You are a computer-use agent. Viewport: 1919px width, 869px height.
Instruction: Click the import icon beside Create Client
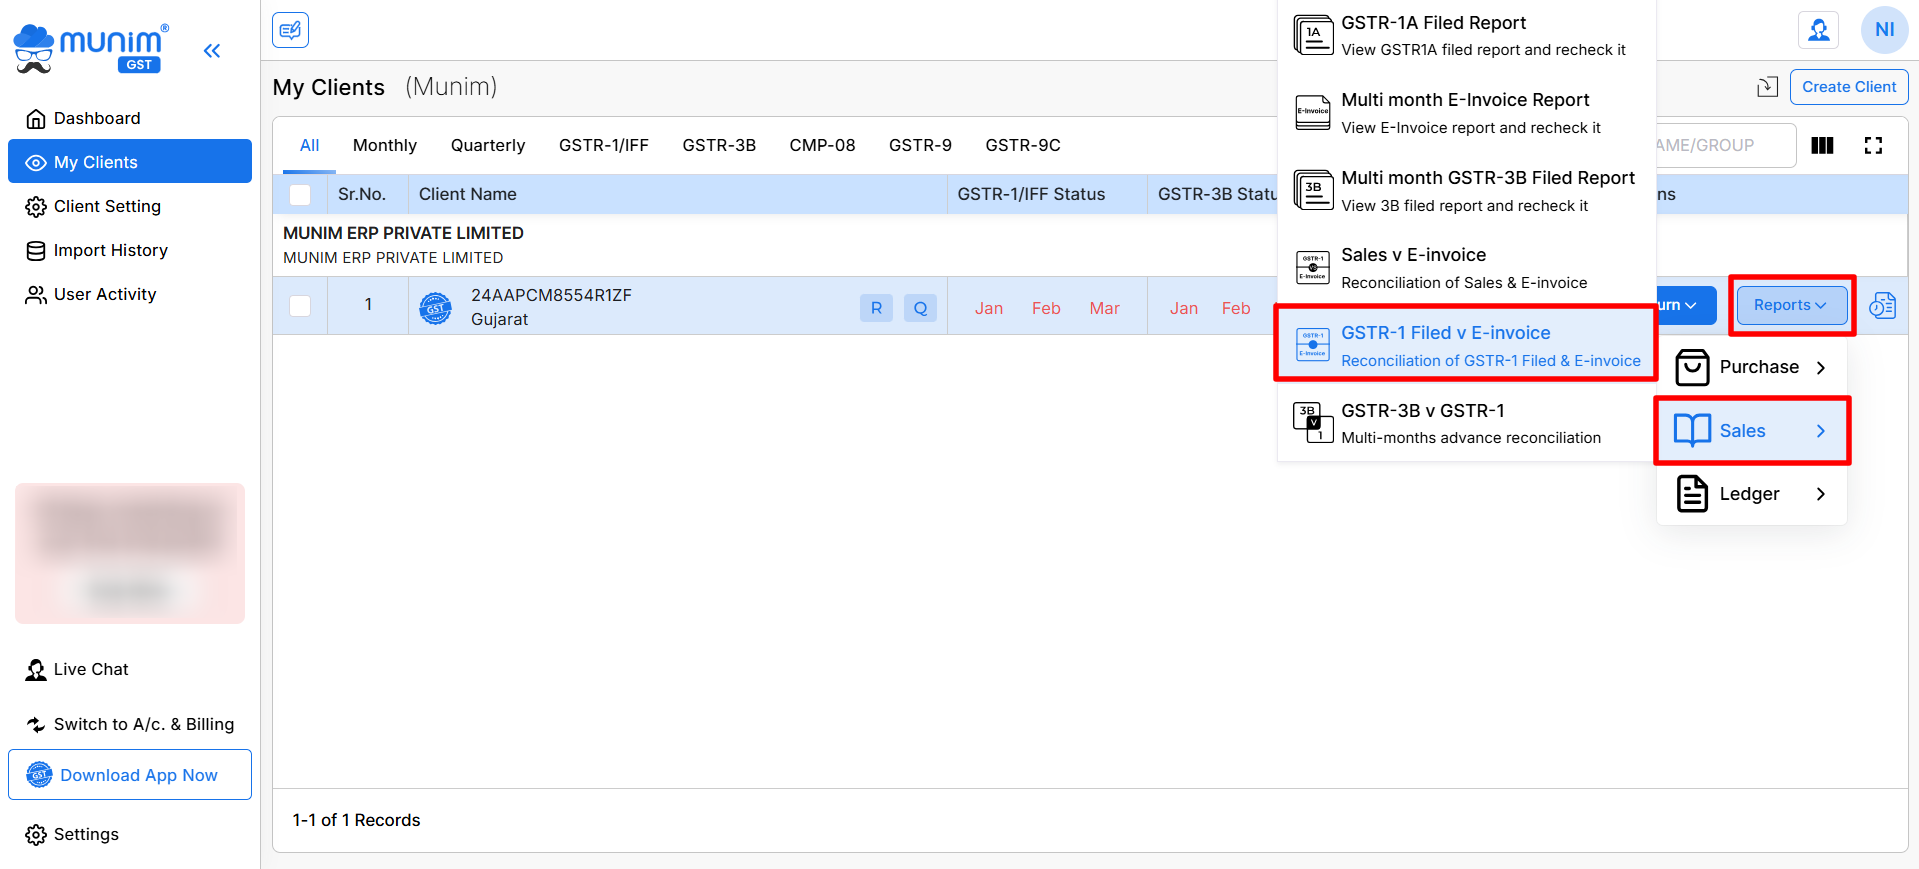tap(1767, 87)
